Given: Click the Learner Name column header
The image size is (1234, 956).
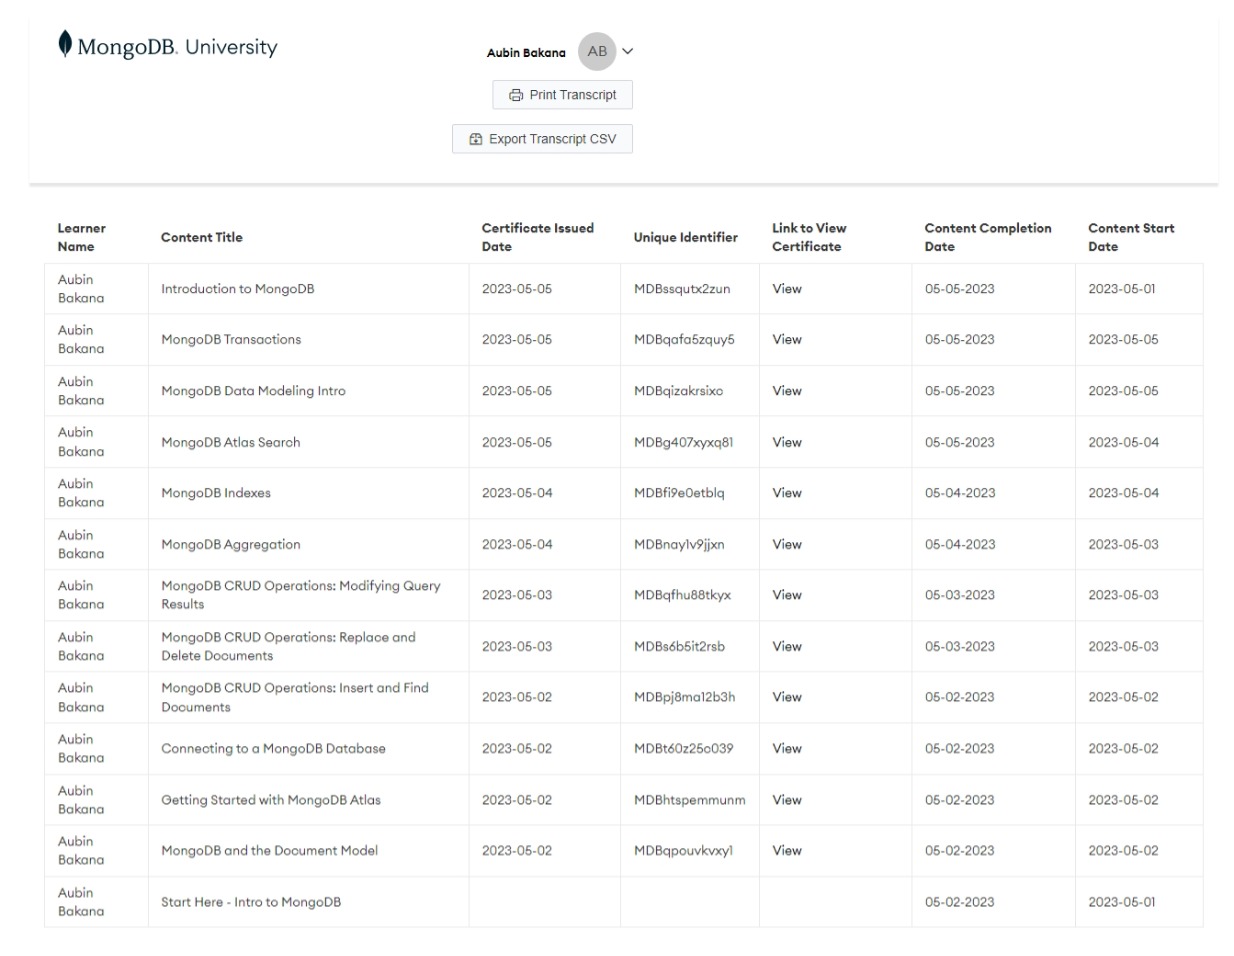Looking at the screenshot, I should click(81, 237).
